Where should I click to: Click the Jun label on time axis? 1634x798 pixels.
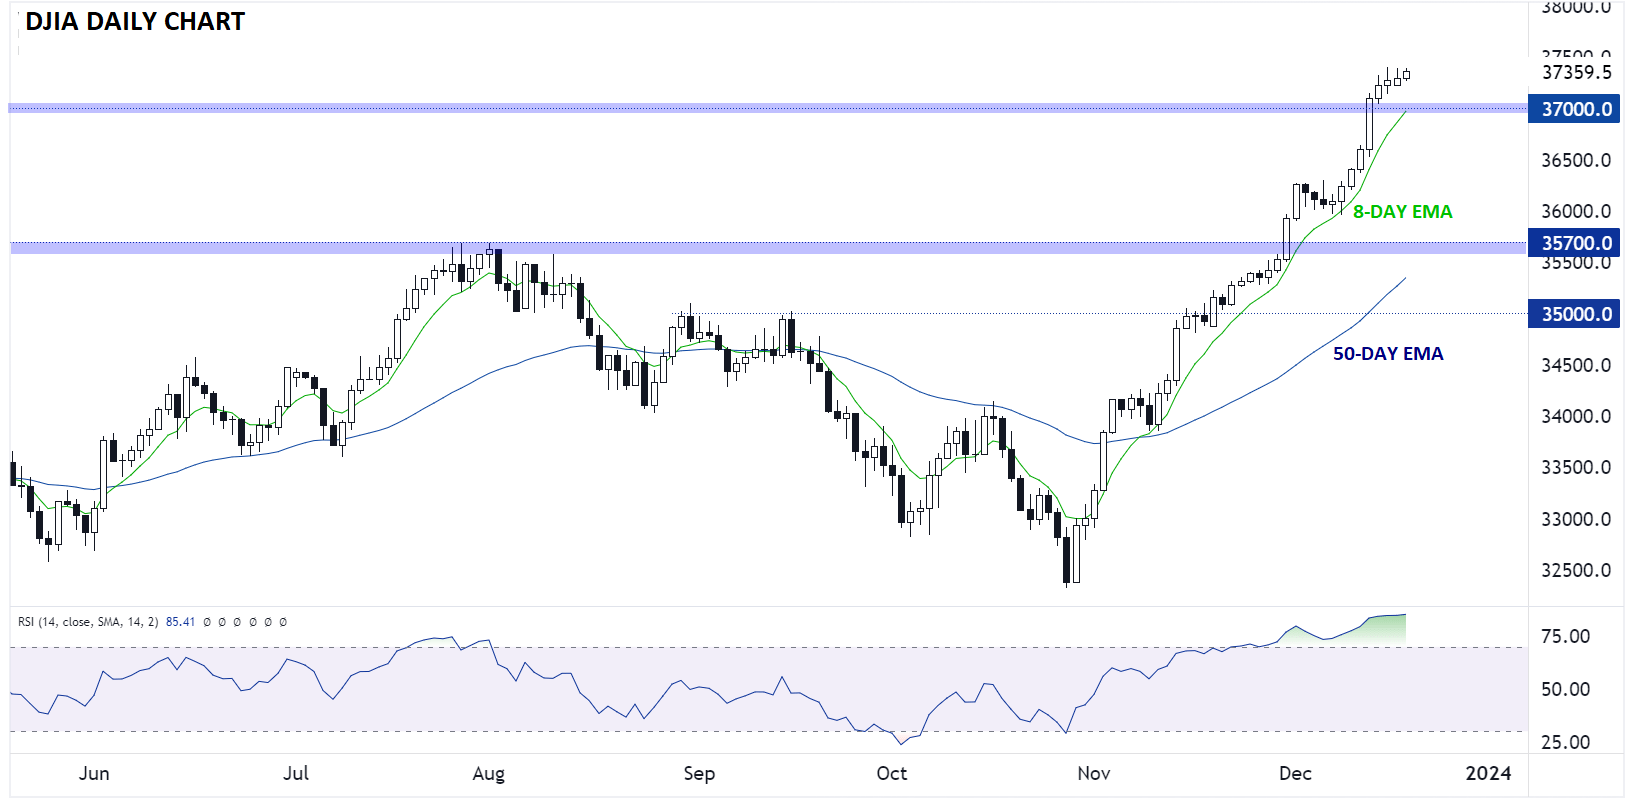point(94,773)
